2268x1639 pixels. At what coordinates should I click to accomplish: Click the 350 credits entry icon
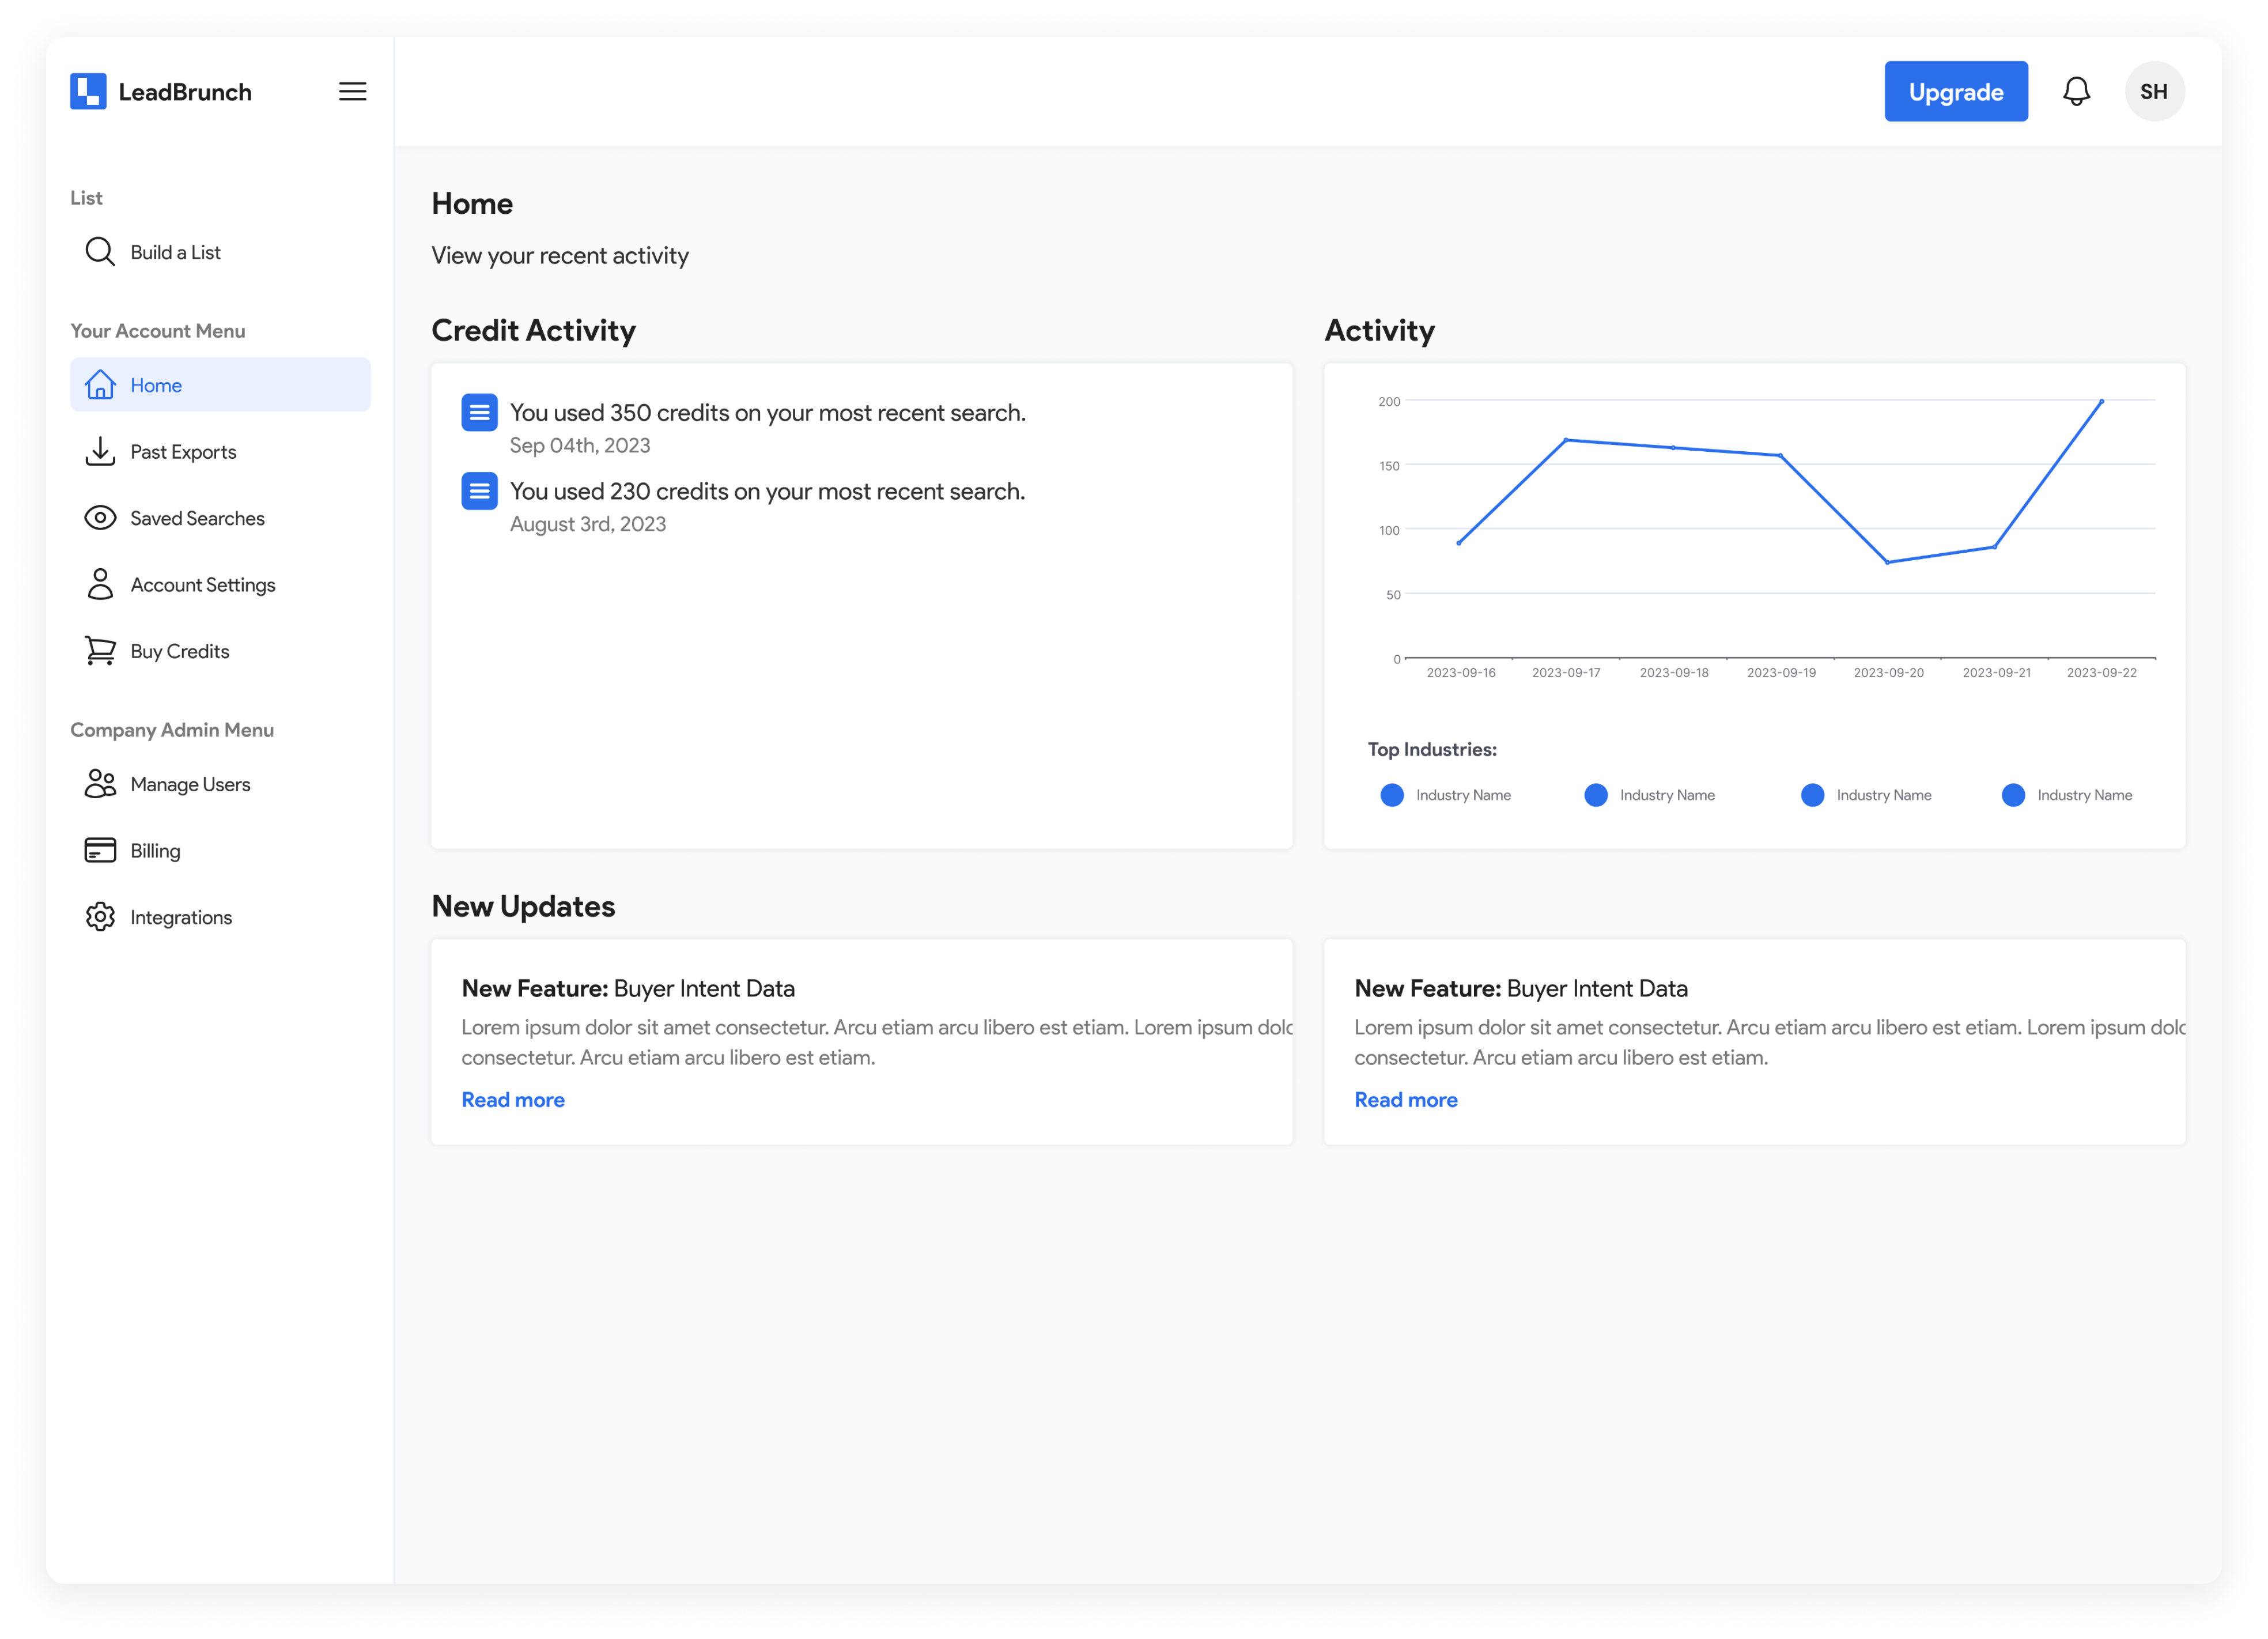point(479,413)
